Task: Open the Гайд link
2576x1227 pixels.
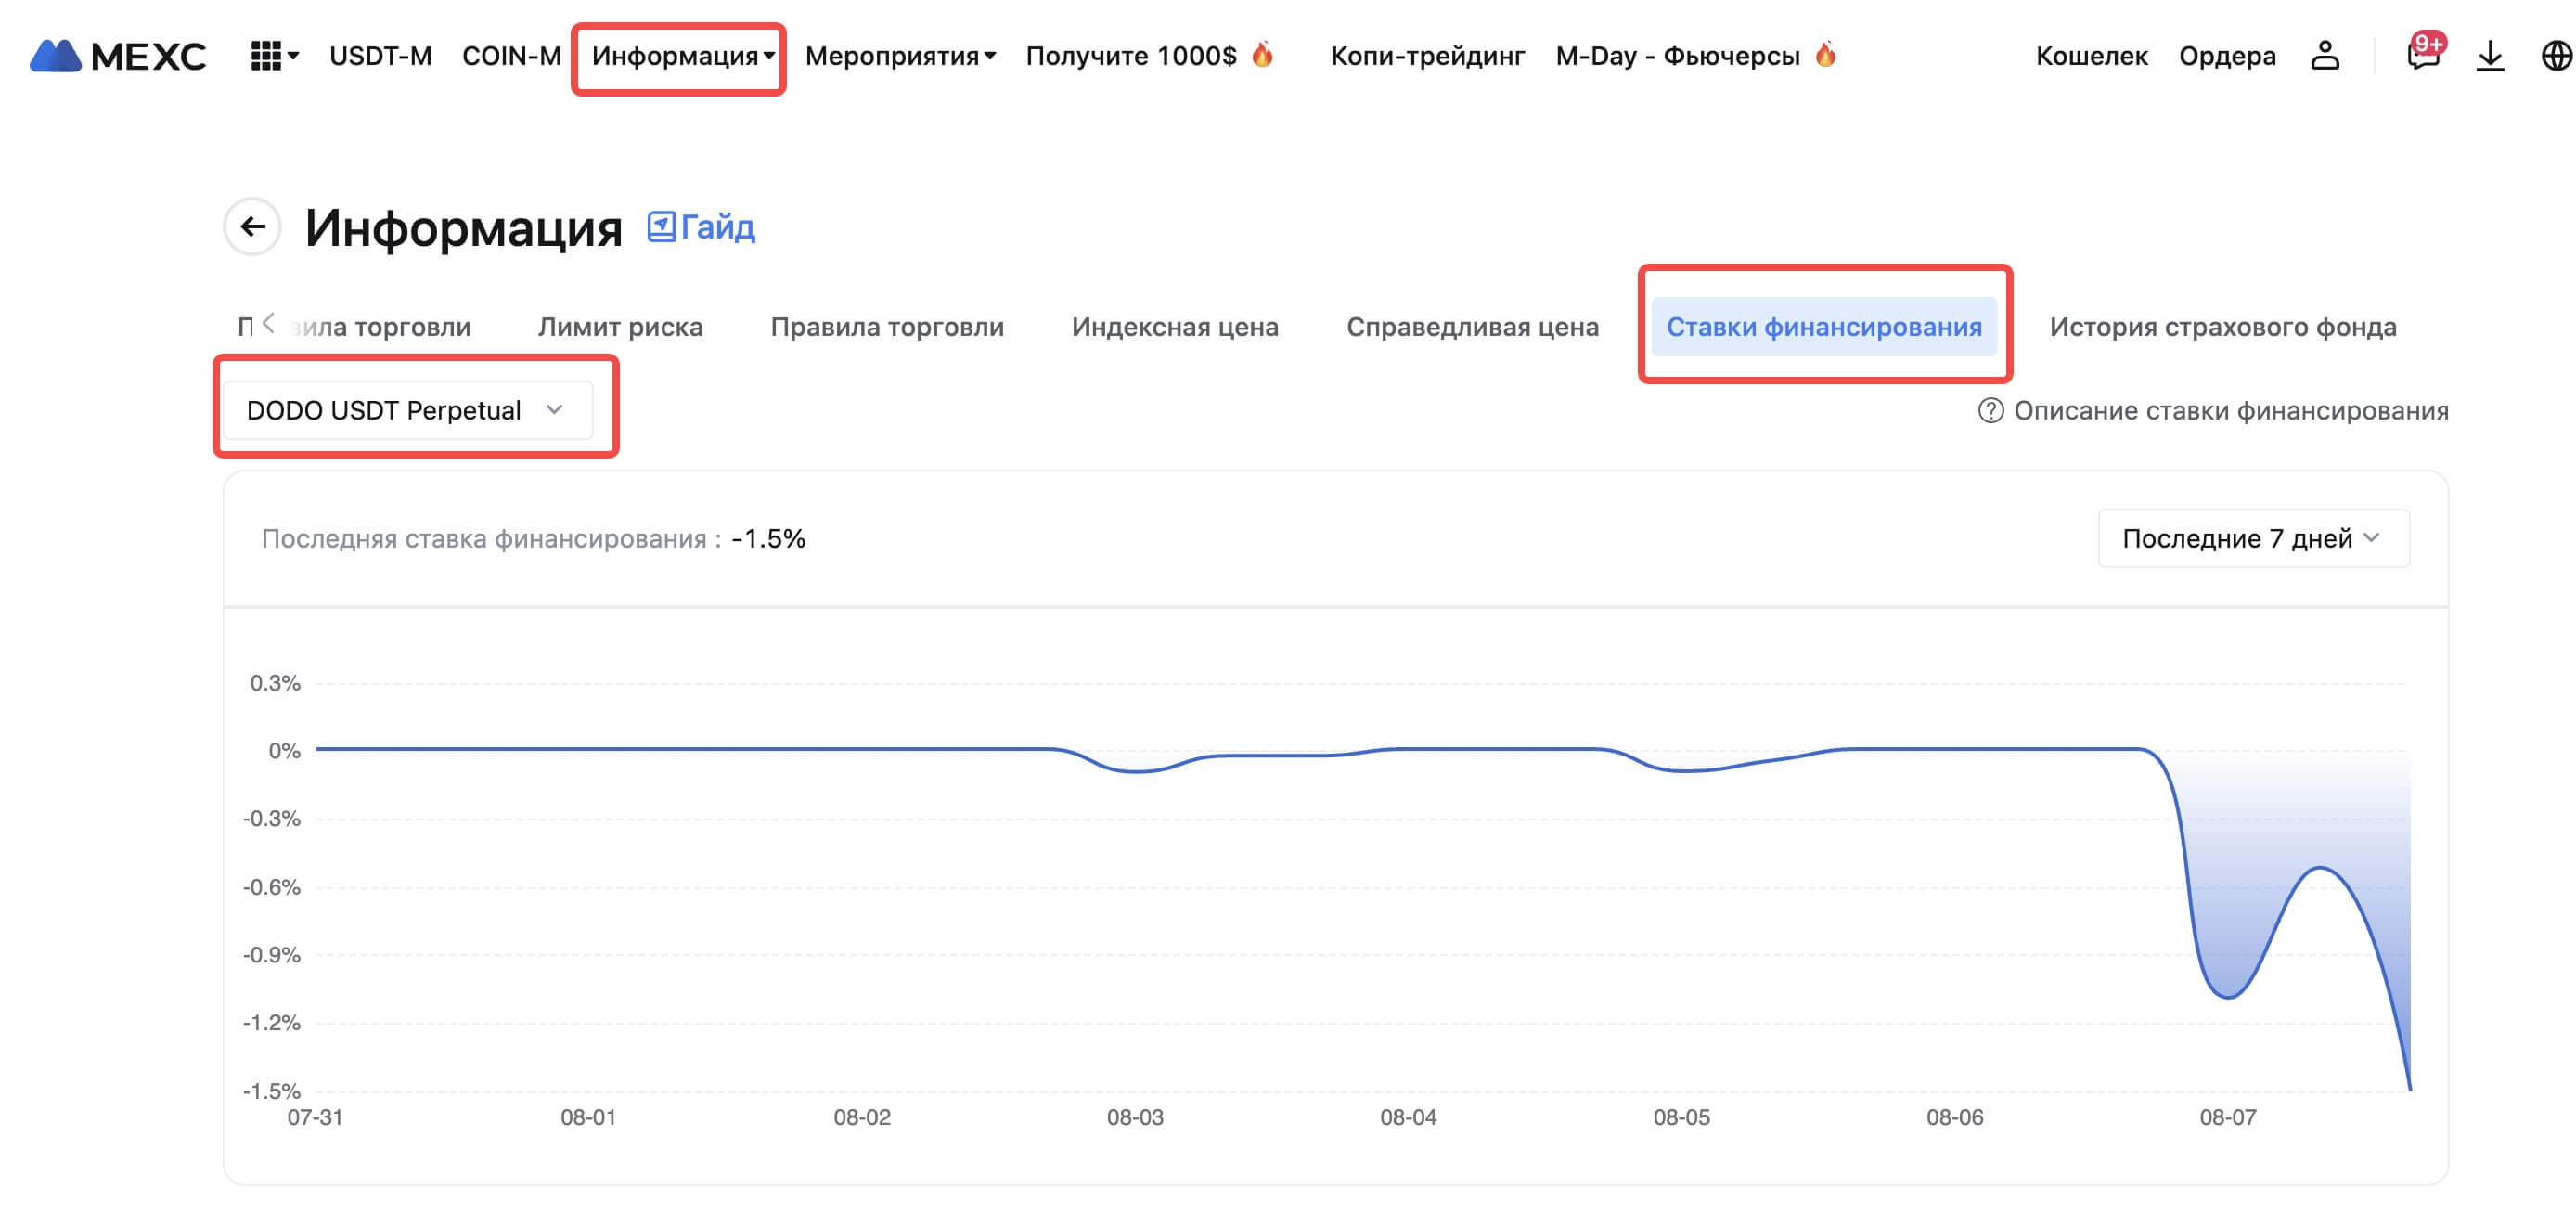Action: tap(702, 228)
